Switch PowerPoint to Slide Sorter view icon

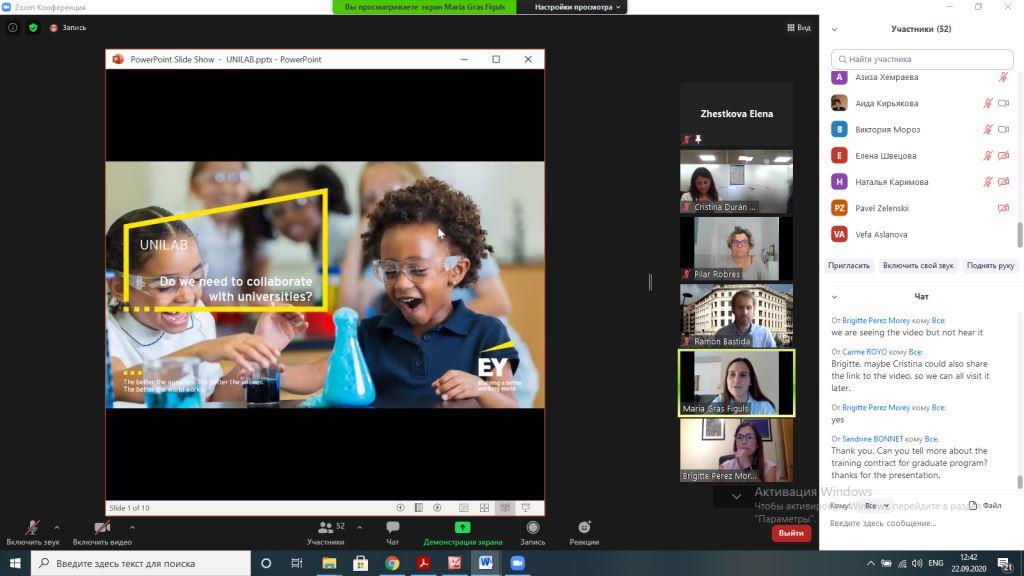click(485, 507)
